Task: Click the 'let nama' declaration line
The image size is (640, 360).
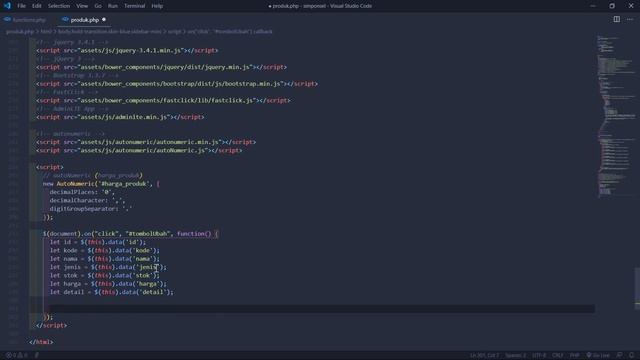Action: pos(104,259)
